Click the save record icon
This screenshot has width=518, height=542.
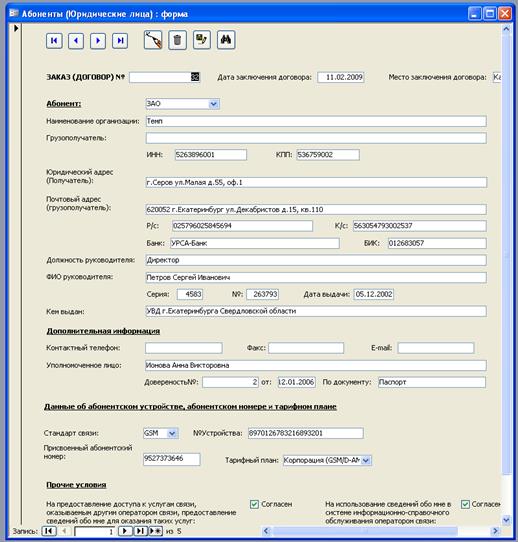(x=202, y=40)
